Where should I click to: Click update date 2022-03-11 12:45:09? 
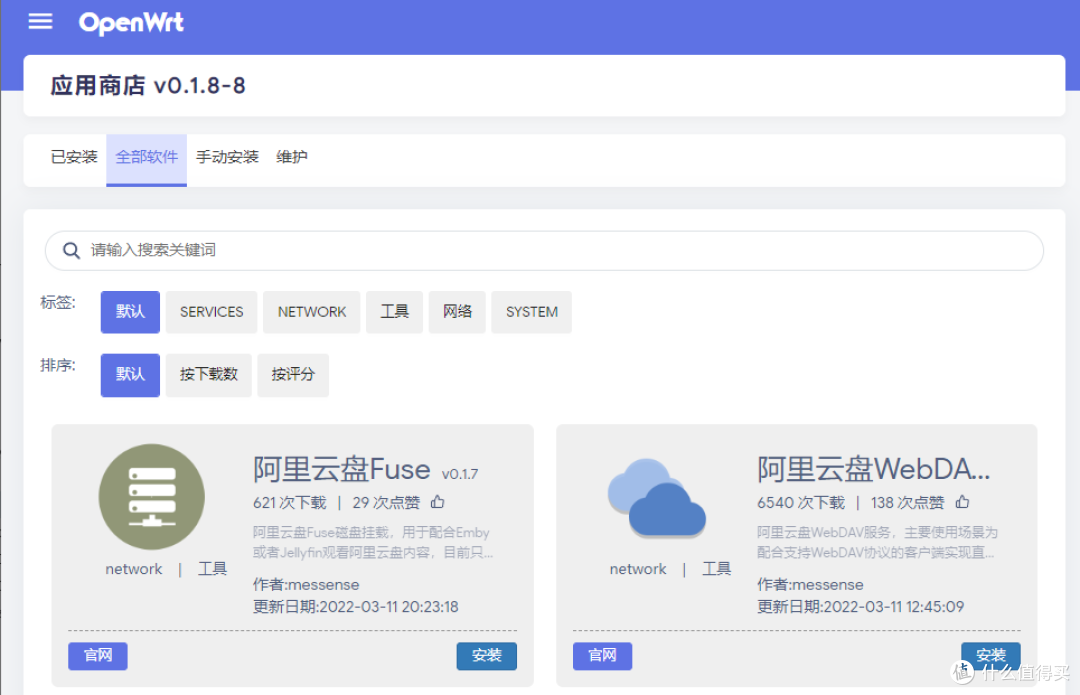(860, 607)
